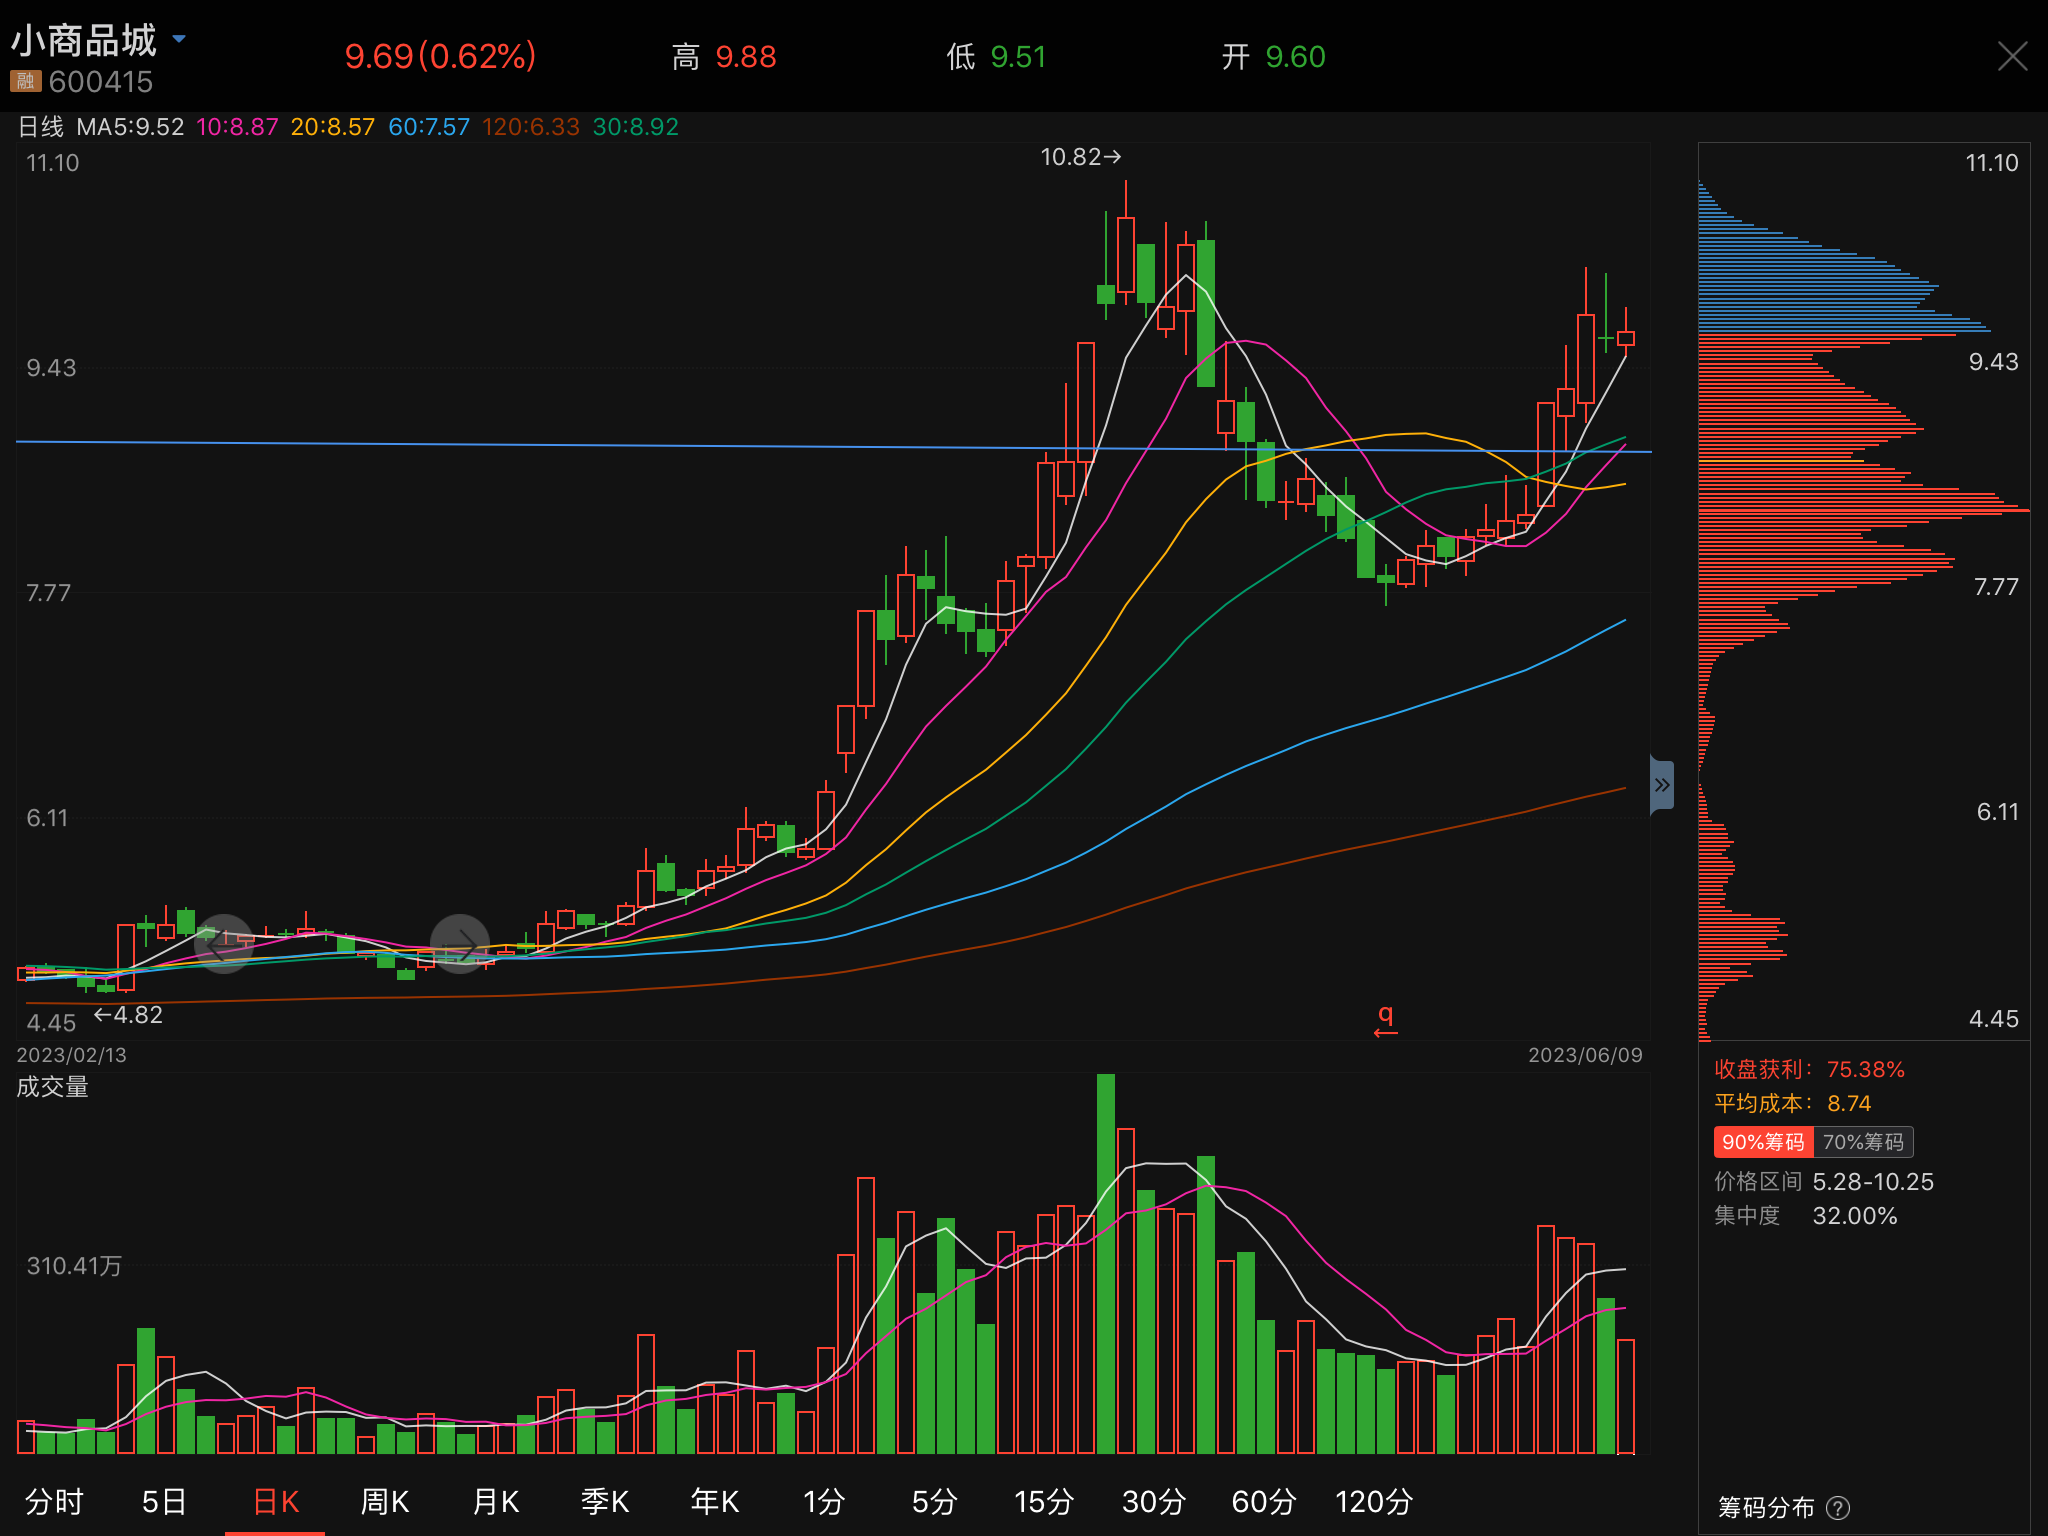The width and height of the screenshot is (2048, 1536).
Task: Select the 60分 interval
Action: (x=1263, y=1501)
